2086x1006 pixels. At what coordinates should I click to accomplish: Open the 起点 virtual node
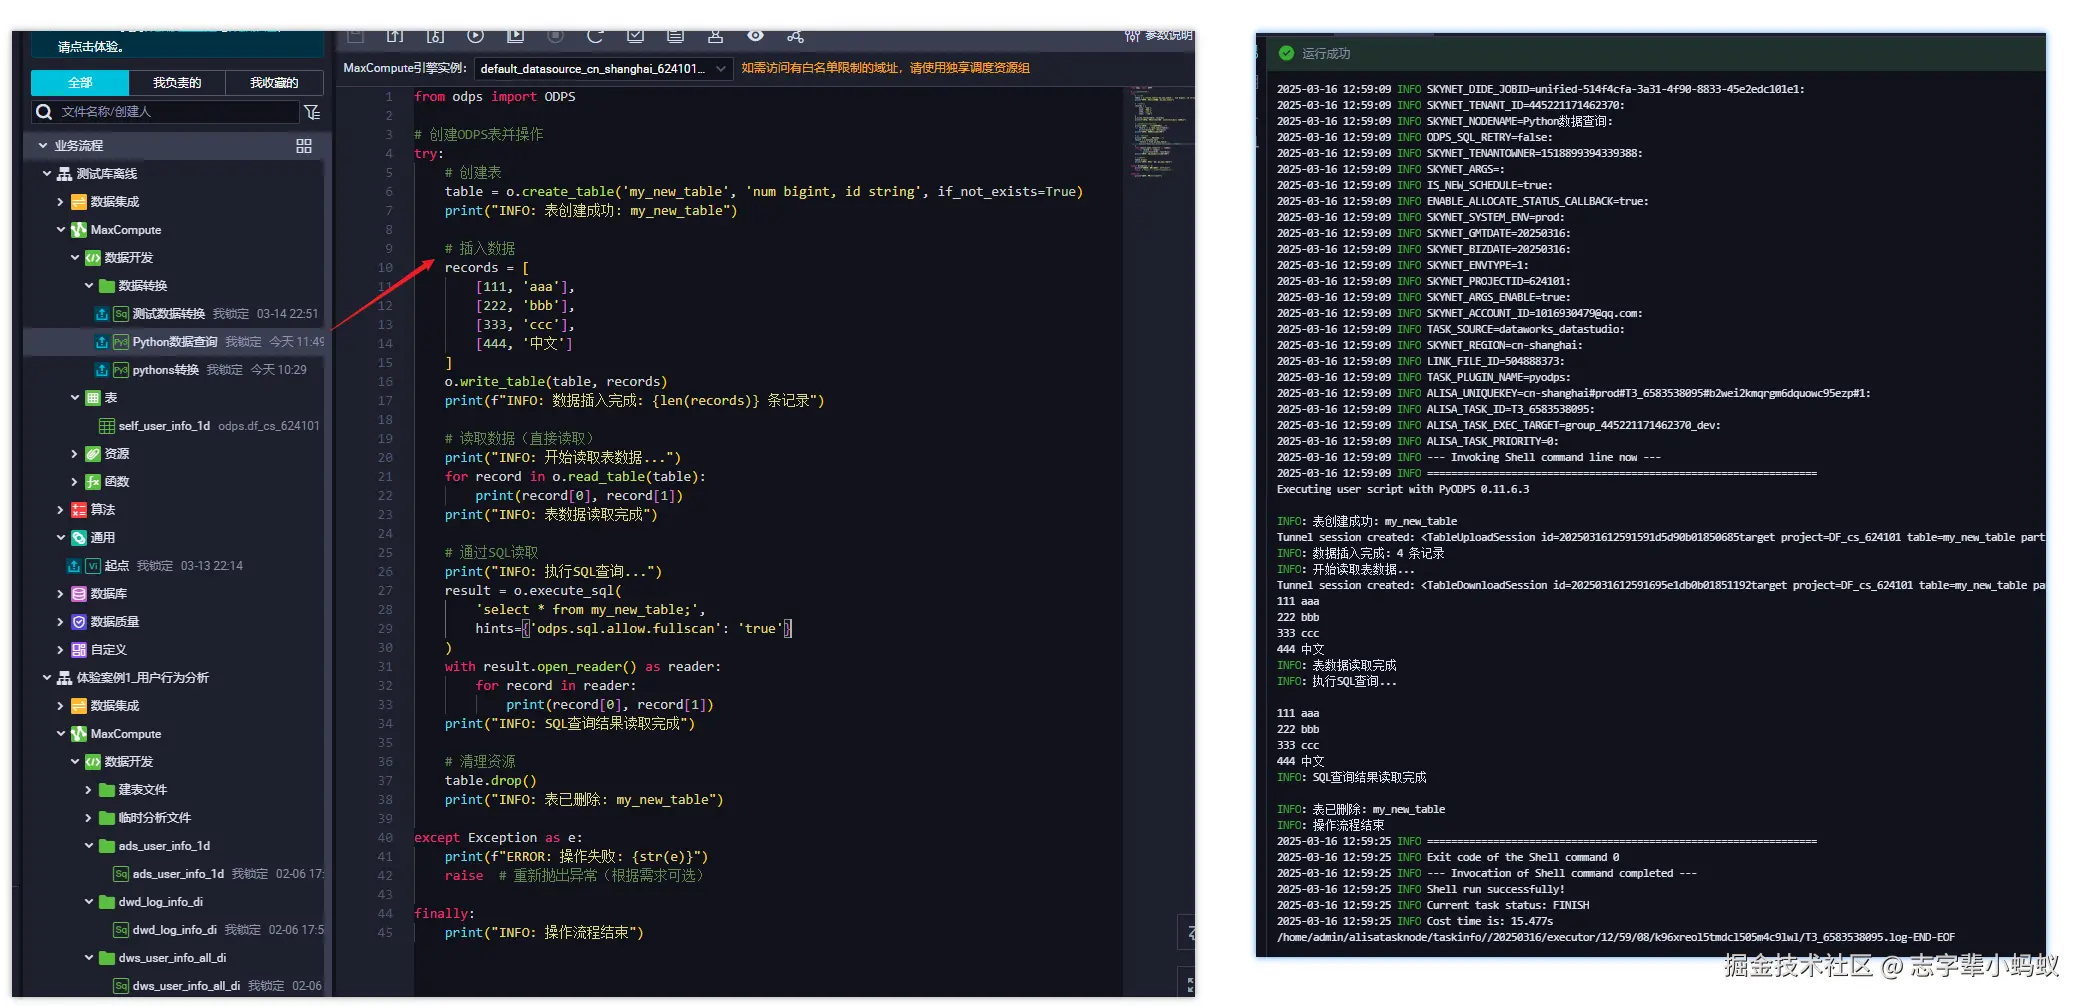117,566
